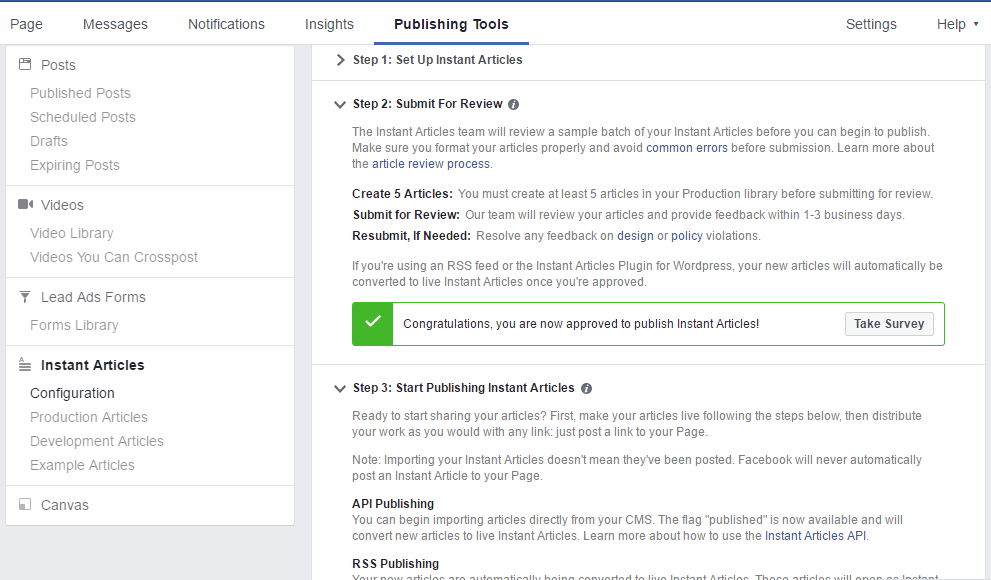The image size is (991, 580).
Task: Open the Help dropdown menu
Action: tap(957, 24)
